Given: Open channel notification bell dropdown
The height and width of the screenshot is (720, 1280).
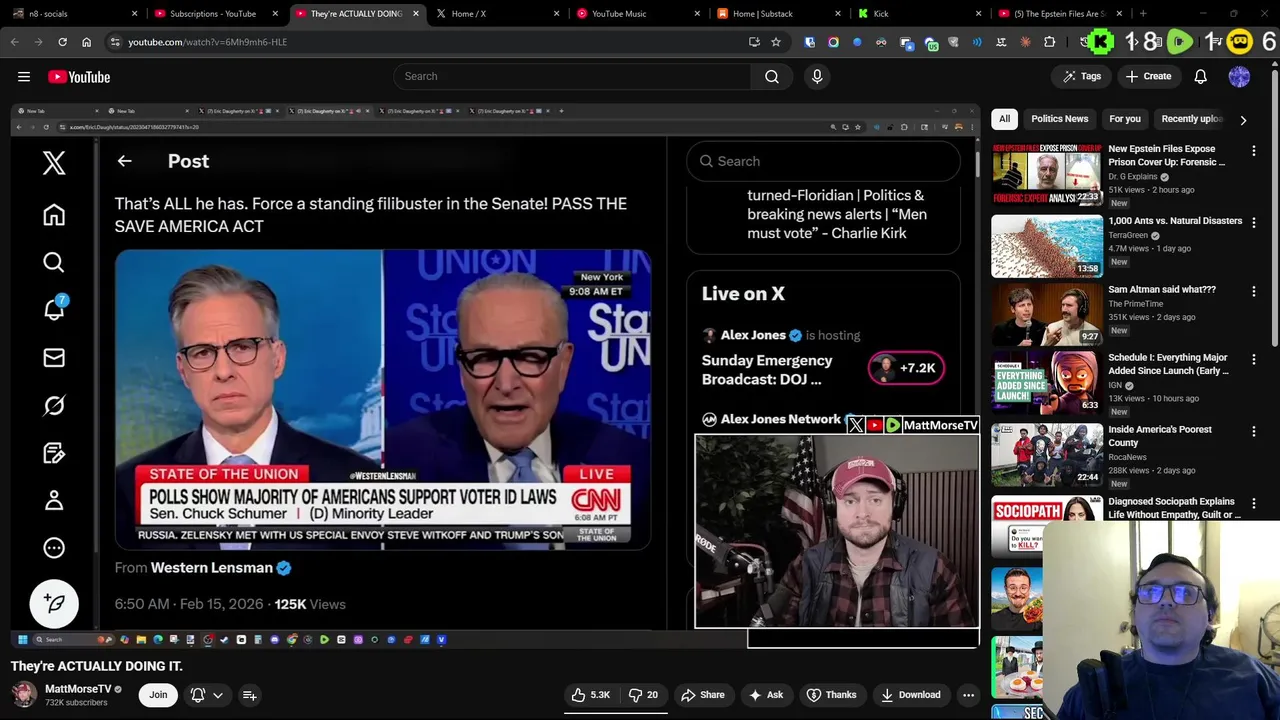Looking at the screenshot, I should point(207,695).
